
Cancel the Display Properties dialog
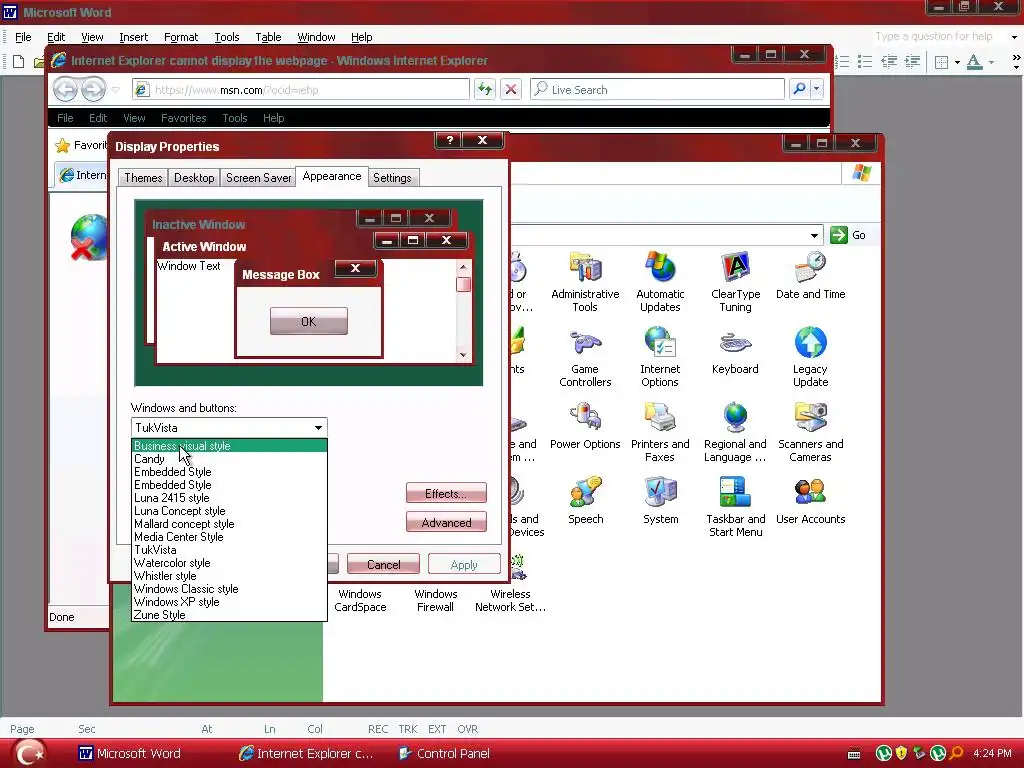coord(383,564)
